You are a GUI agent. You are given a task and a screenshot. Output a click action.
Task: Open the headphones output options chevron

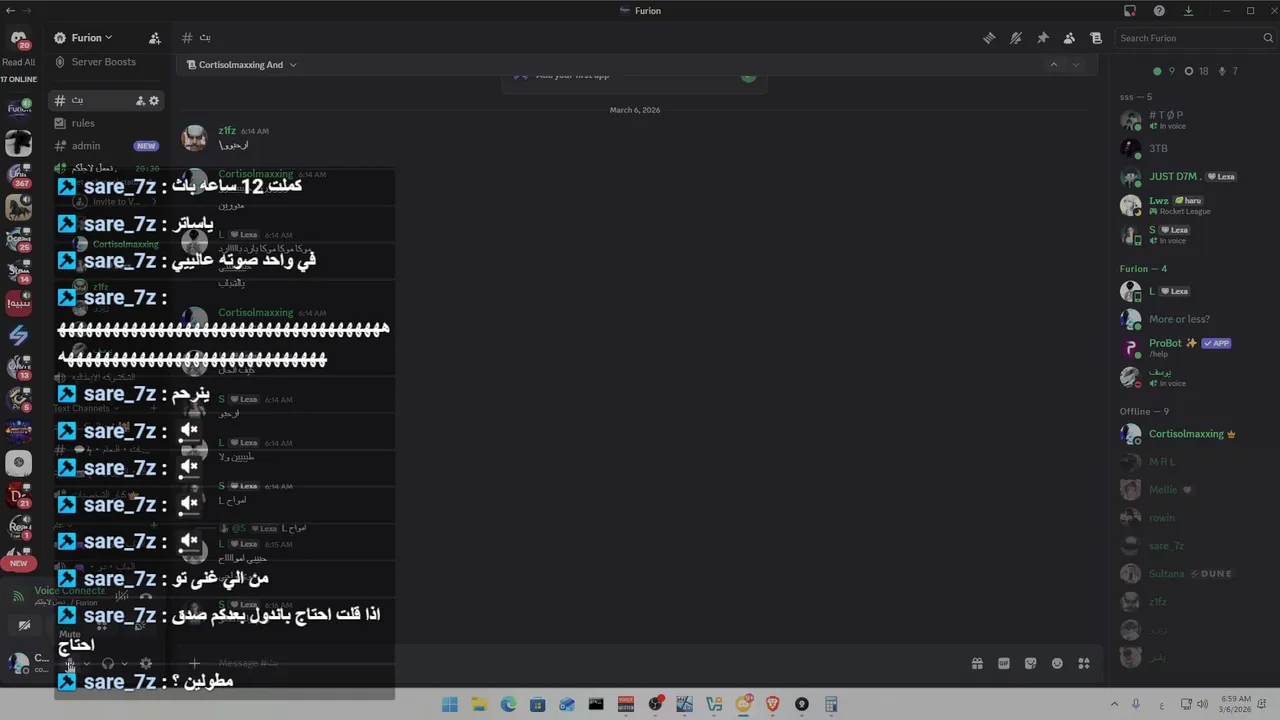125,663
